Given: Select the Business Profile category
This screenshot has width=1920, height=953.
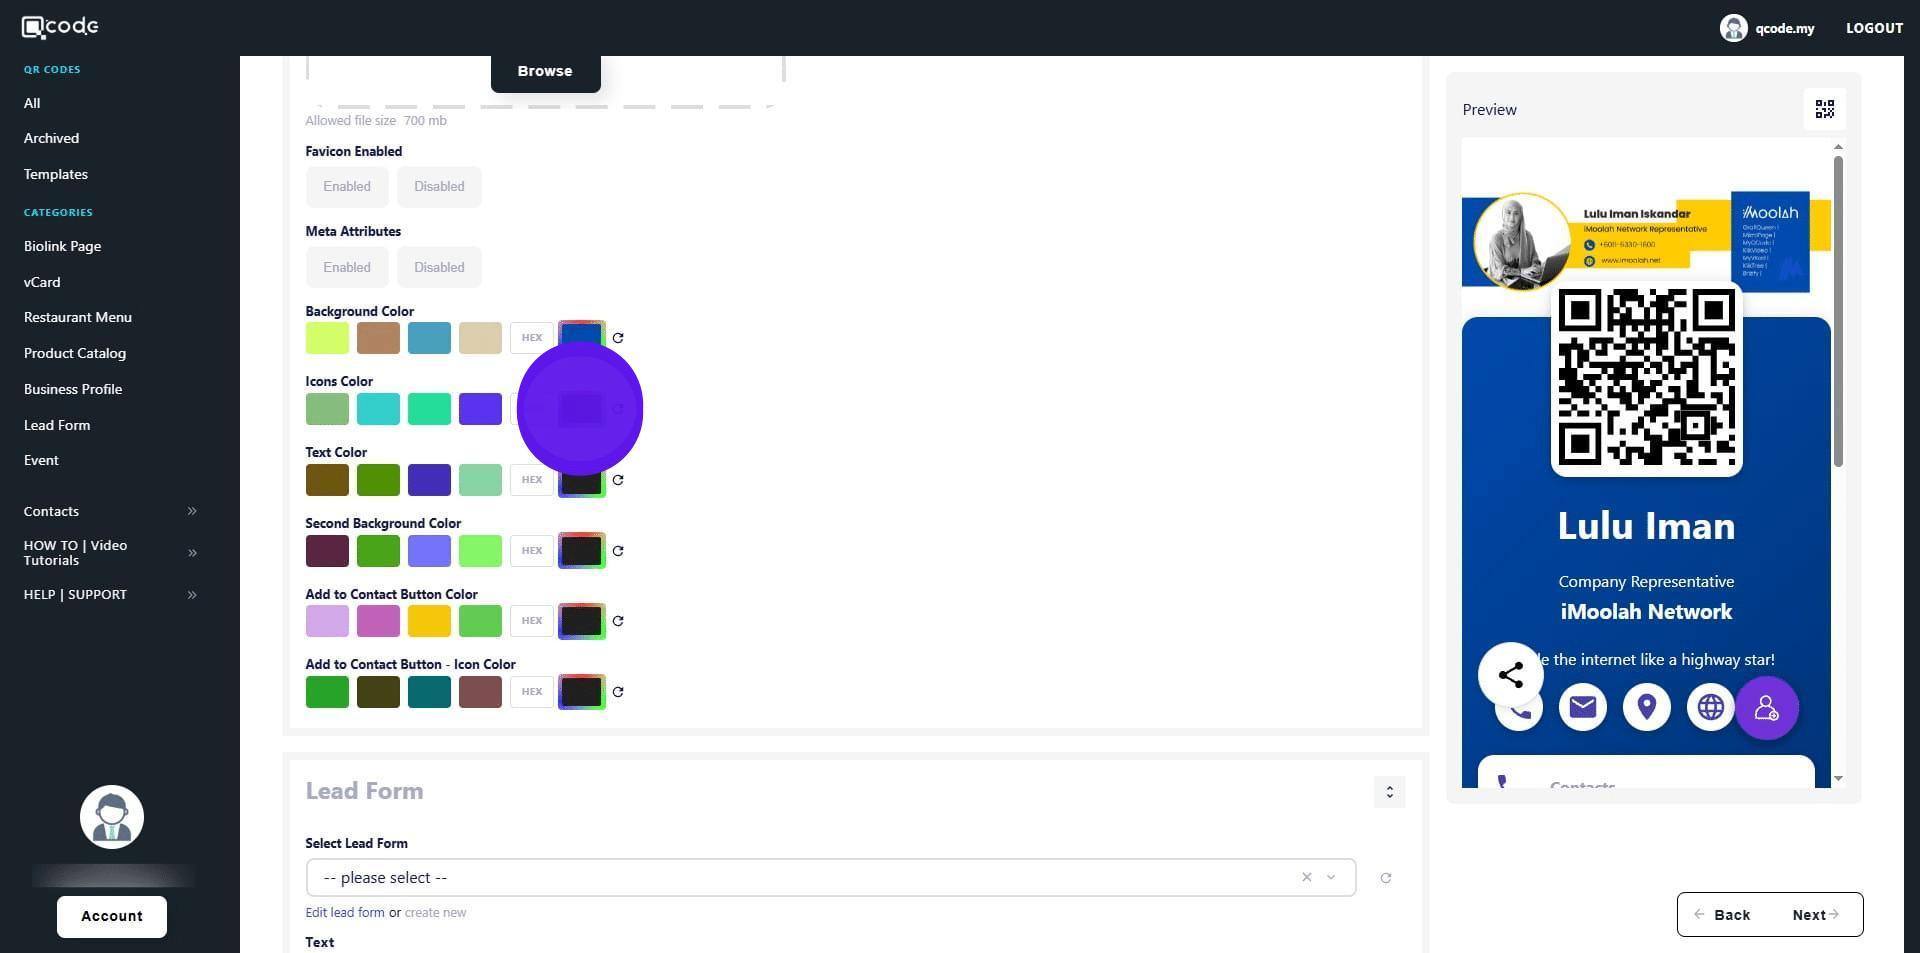Looking at the screenshot, I should [73, 389].
